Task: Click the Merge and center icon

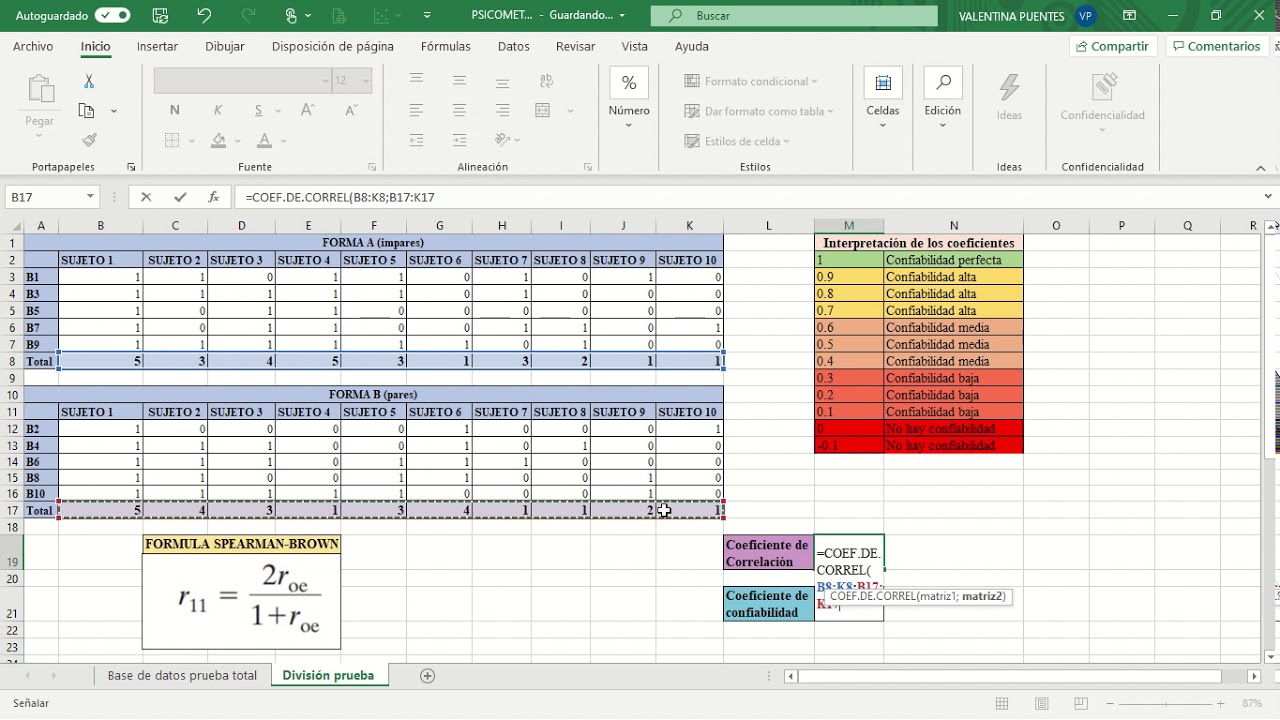Action: click(x=543, y=111)
